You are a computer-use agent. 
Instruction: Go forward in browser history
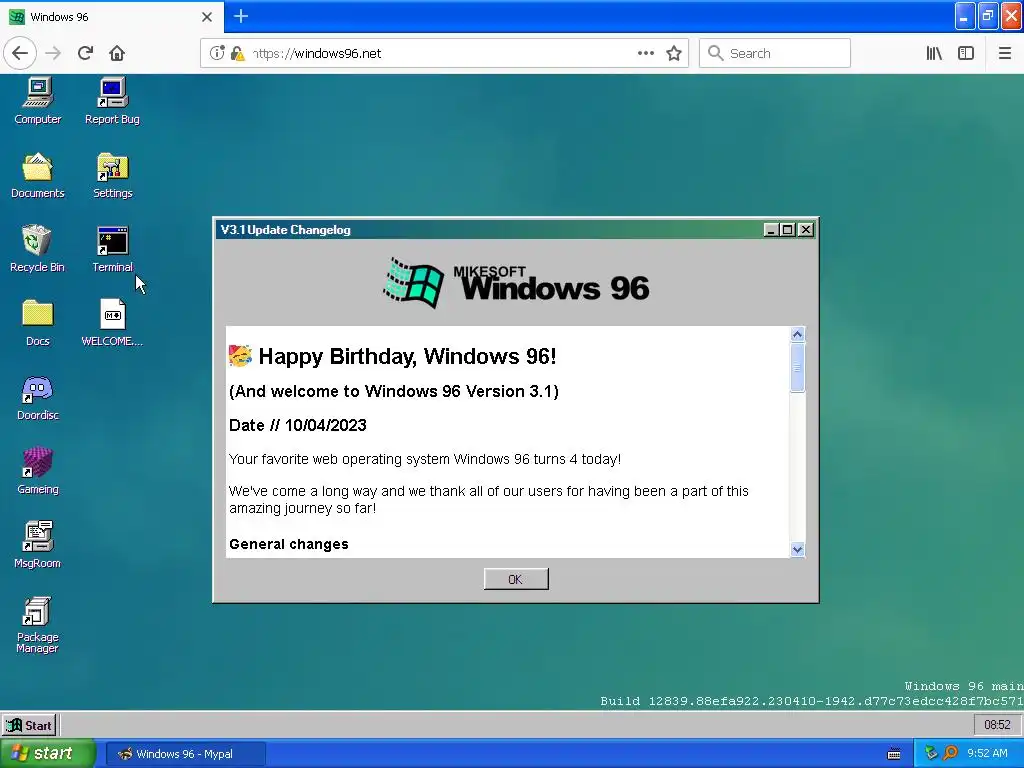click(x=53, y=53)
